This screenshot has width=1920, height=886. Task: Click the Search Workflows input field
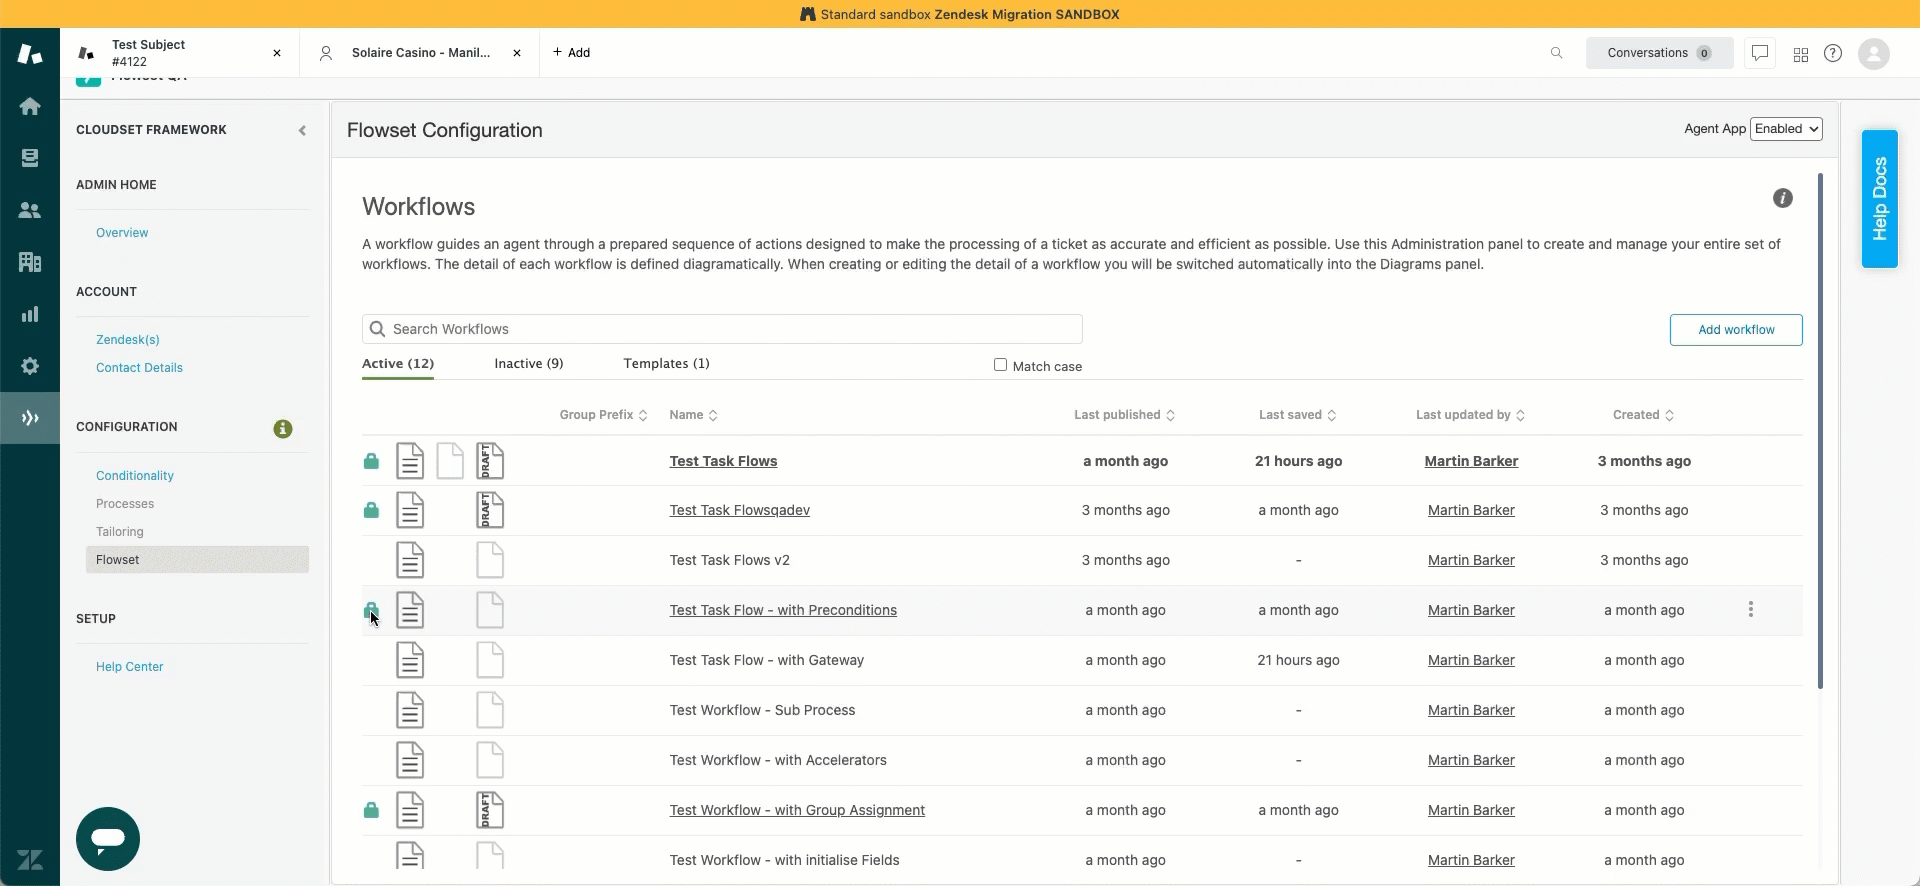(722, 329)
